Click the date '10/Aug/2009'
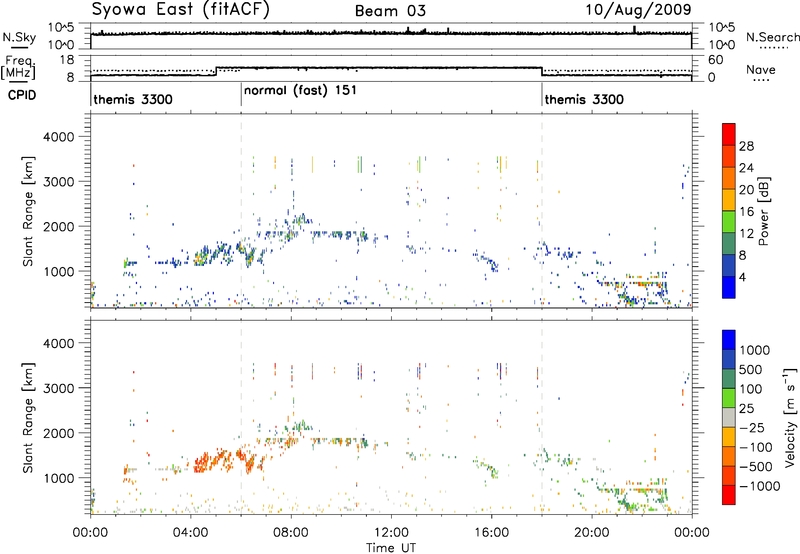 tap(638, 10)
